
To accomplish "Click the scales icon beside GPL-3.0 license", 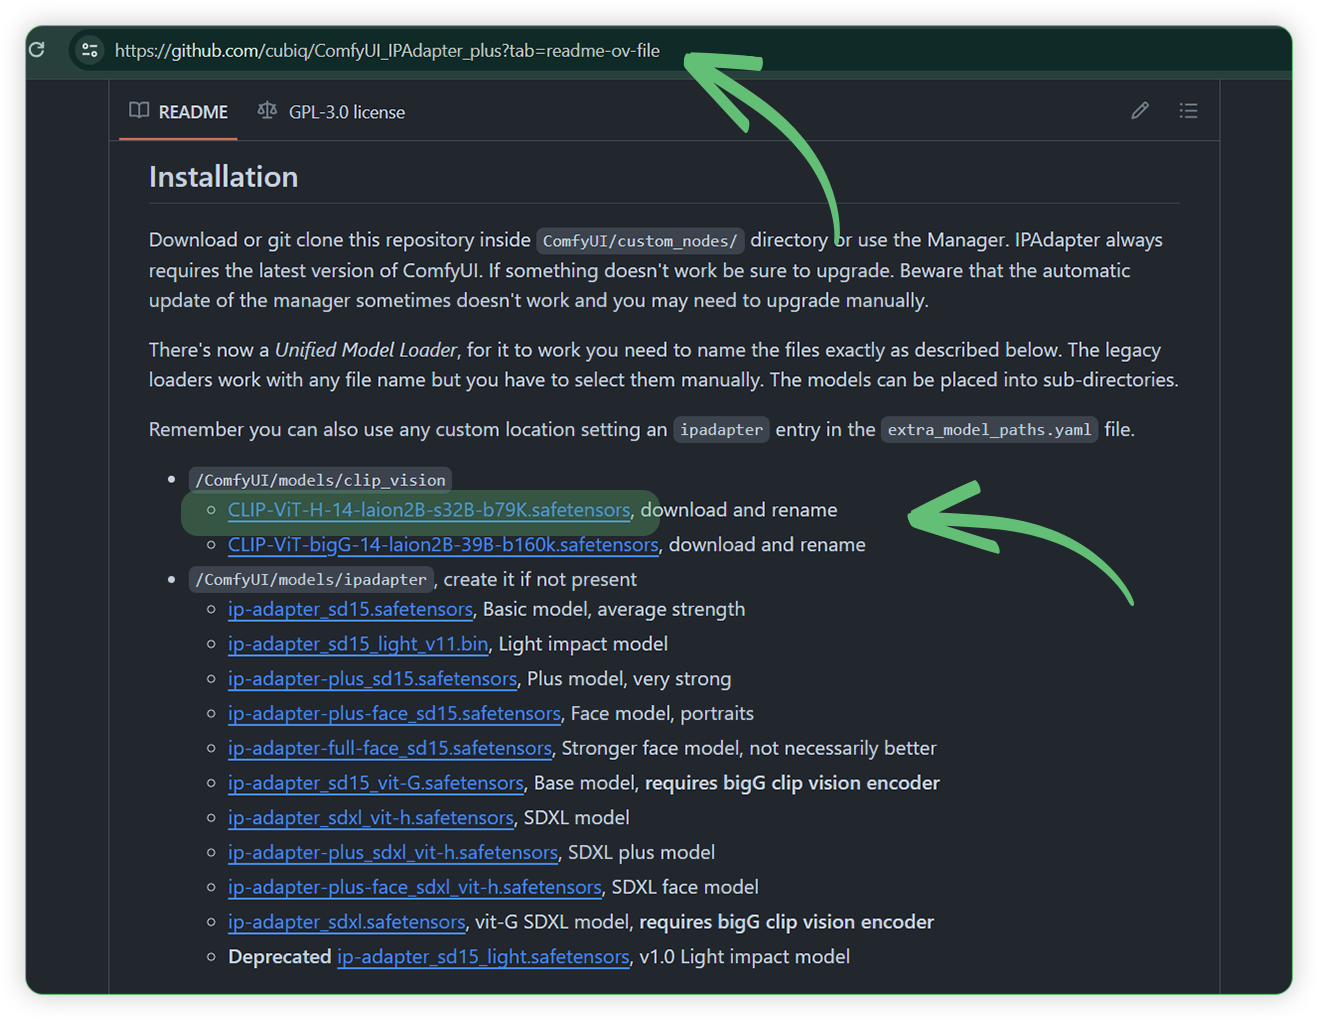I will click(x=267, y=111).
